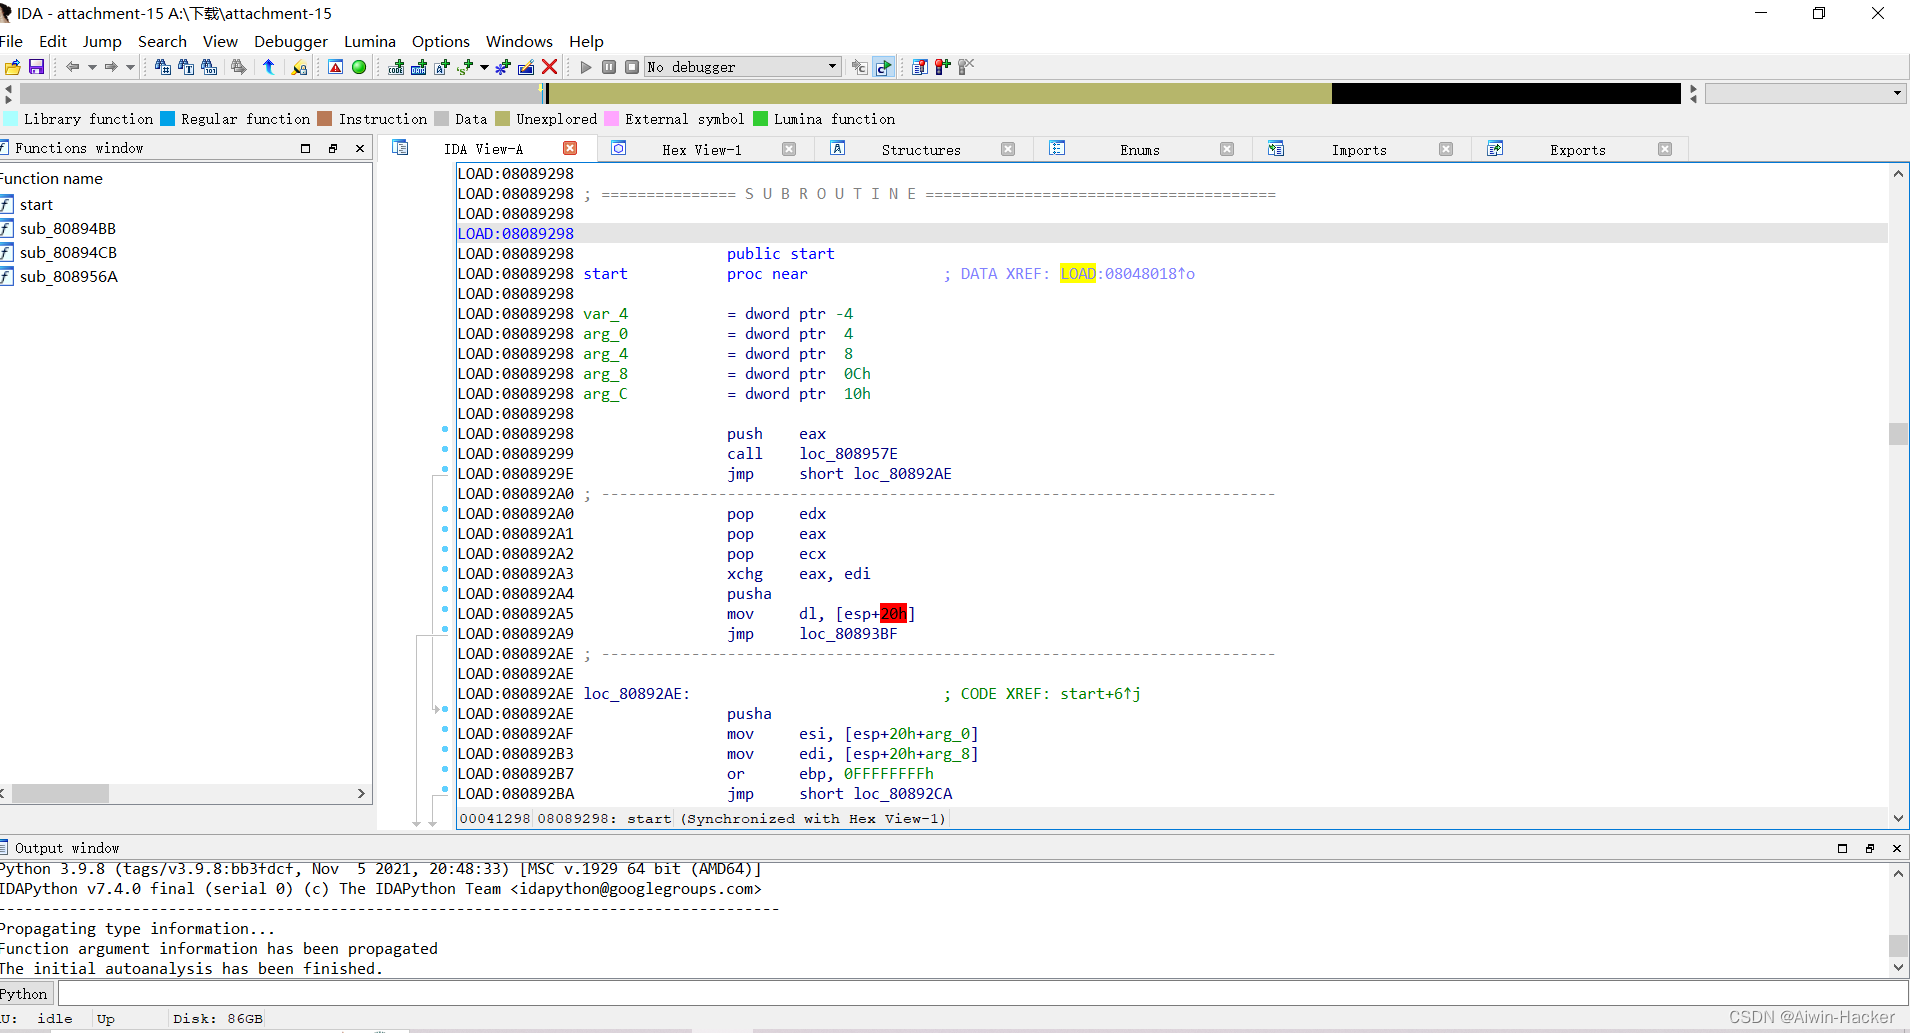The width and height of the screenshot is (1910, 1033).
Task: Click the binoculars text search icon
Action: (x=186, y=67)
